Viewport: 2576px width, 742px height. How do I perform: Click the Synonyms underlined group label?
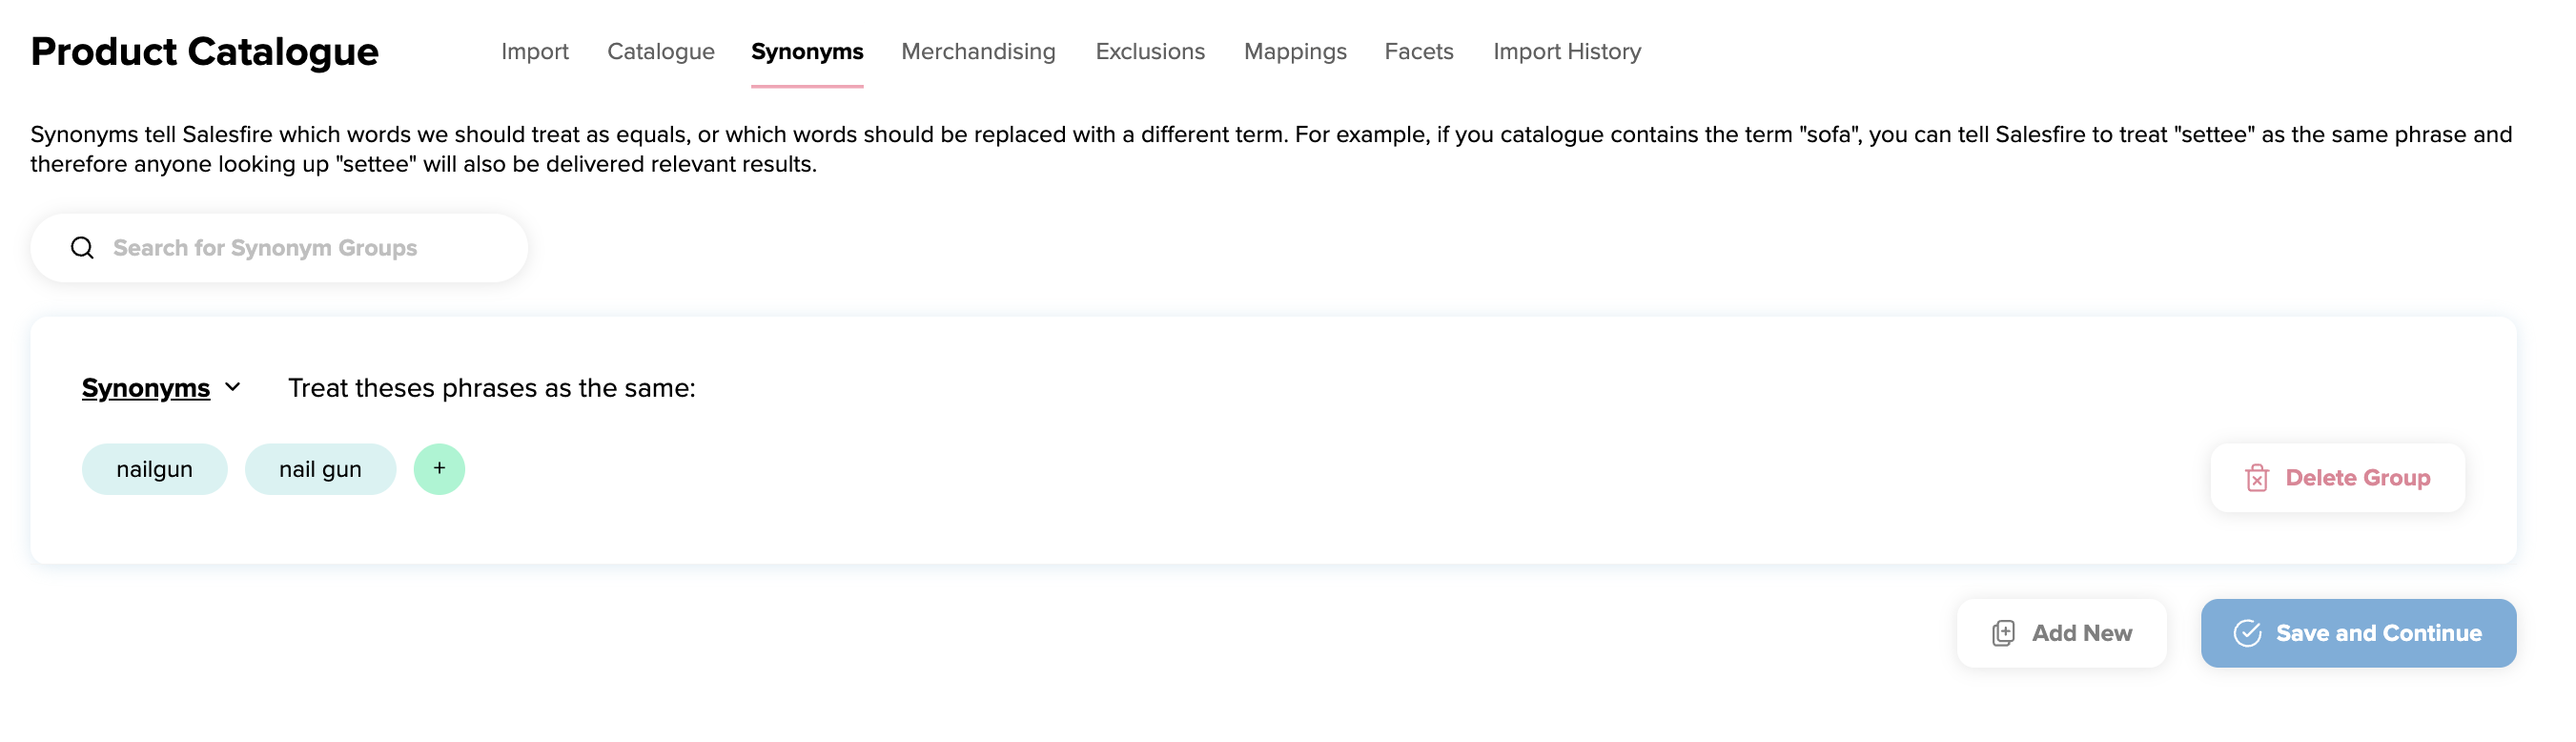[x=146, y=388]
